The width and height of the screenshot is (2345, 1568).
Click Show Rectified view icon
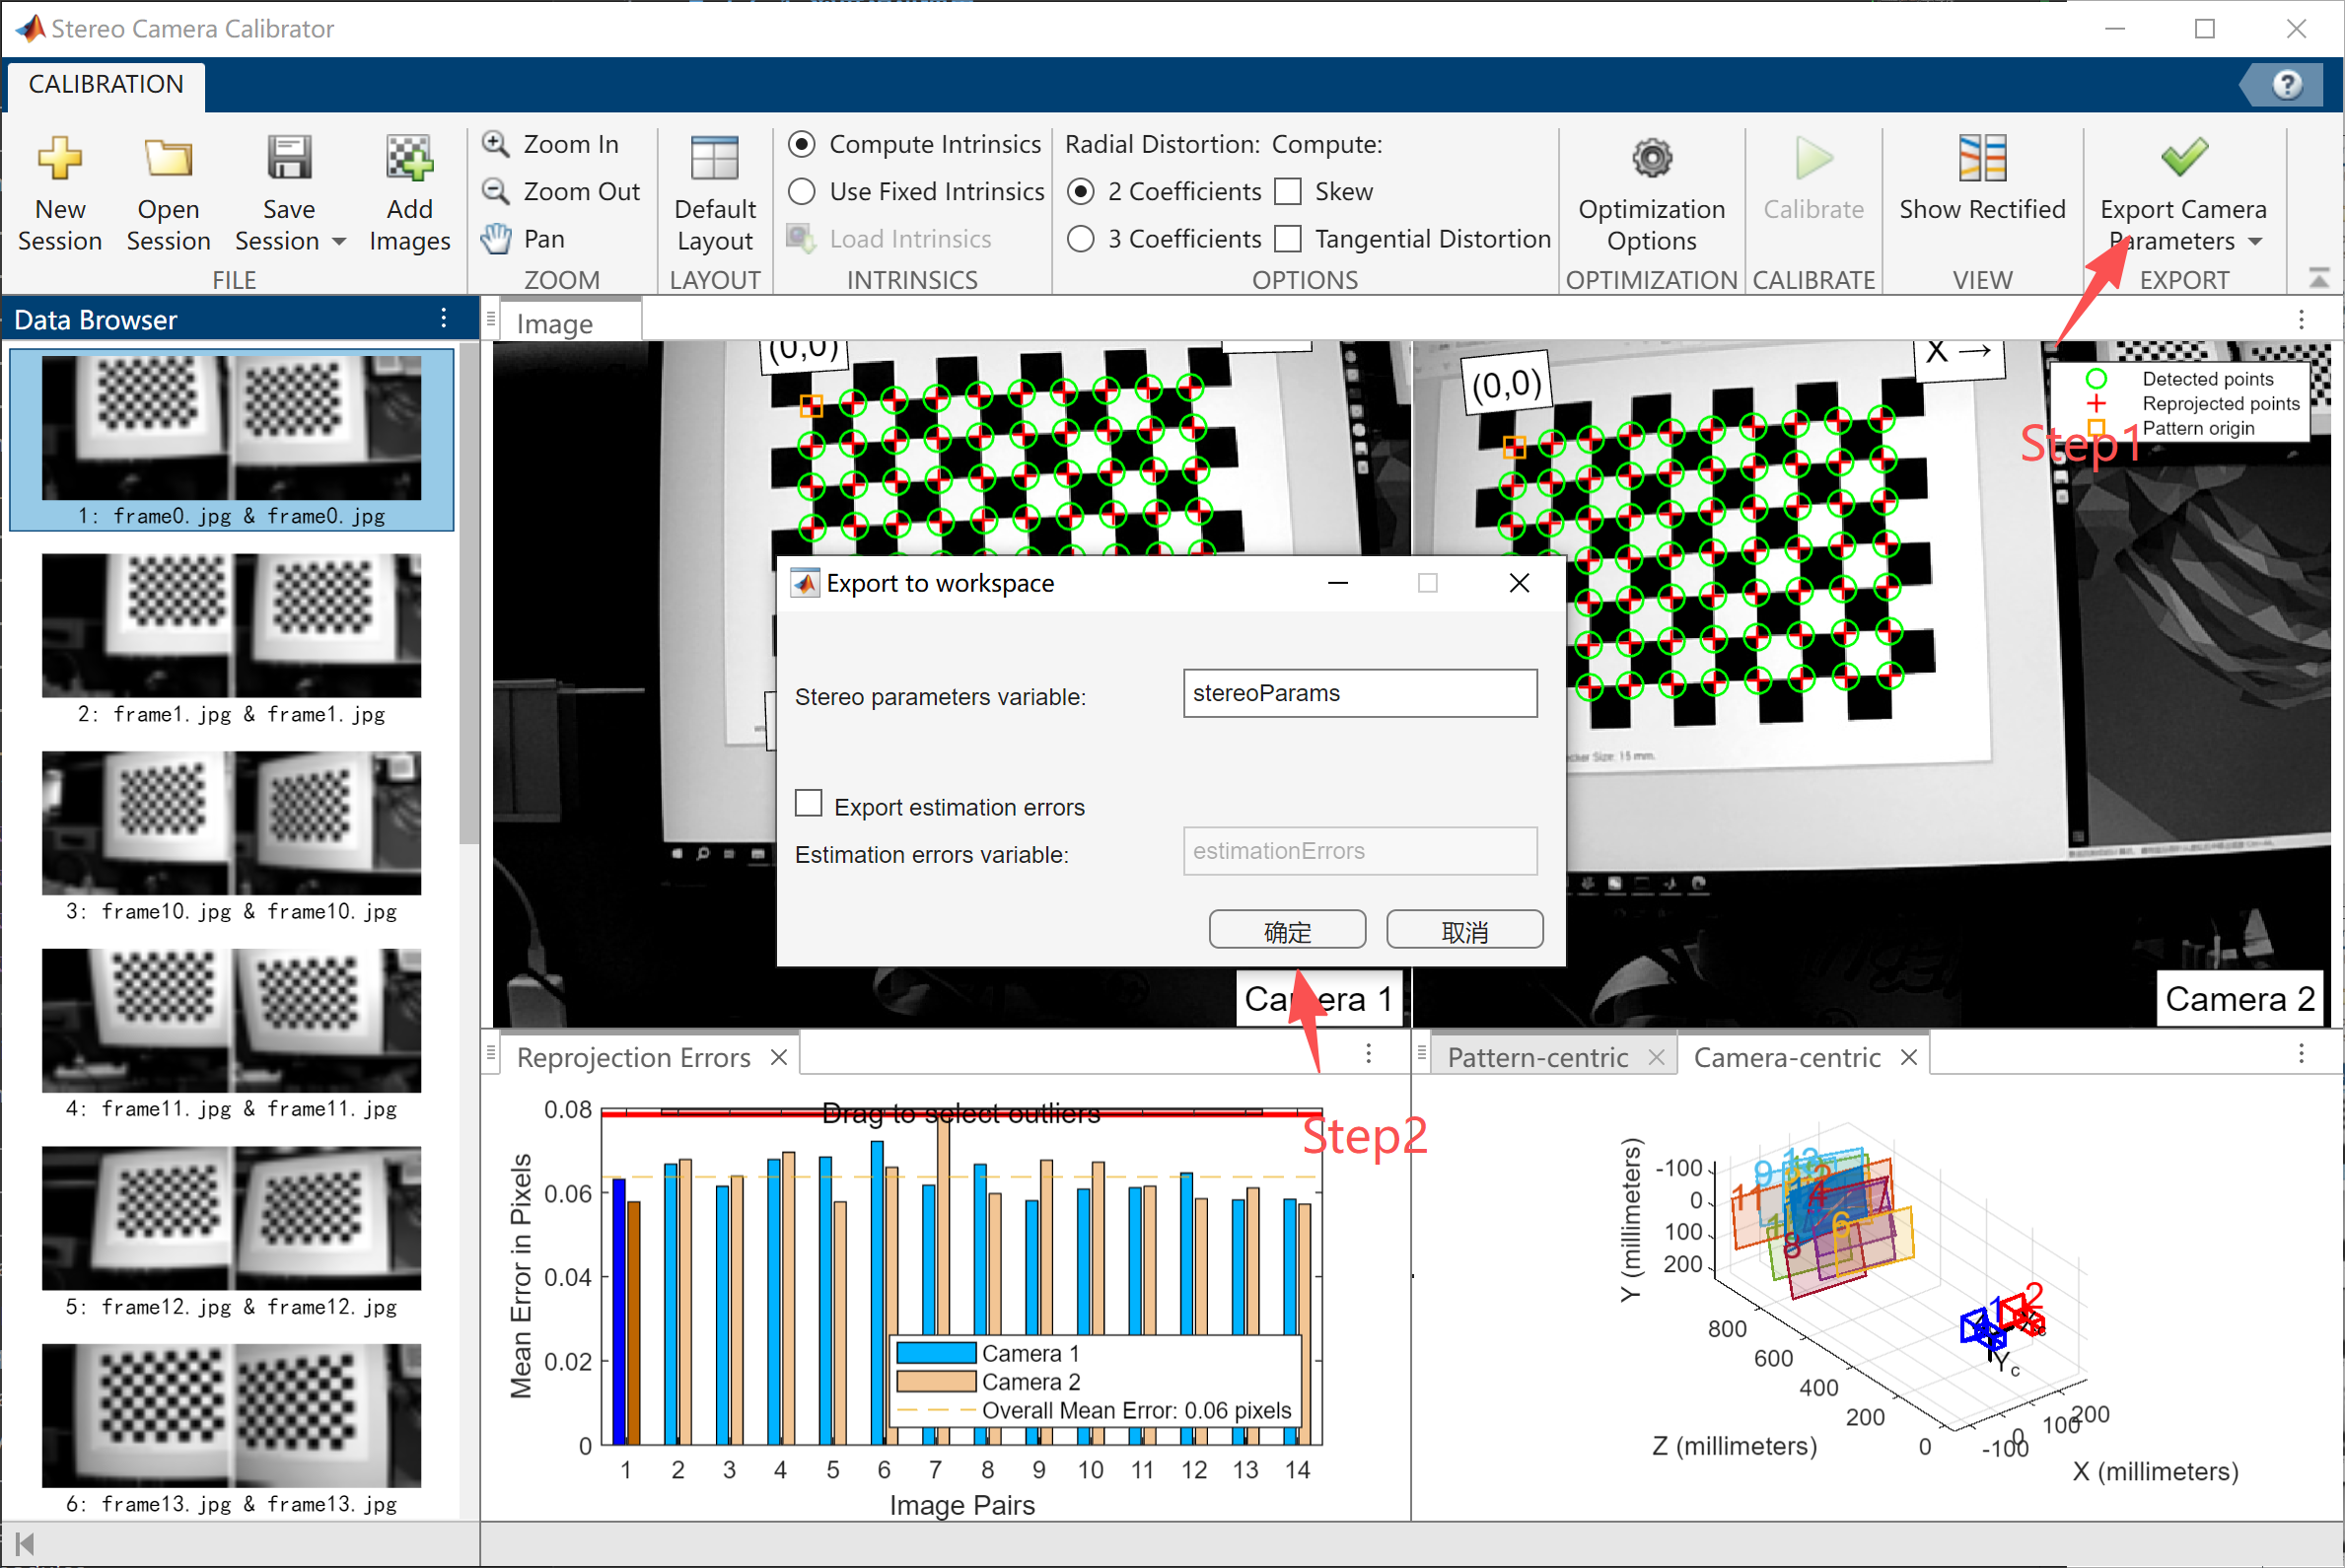(1981, 160)
